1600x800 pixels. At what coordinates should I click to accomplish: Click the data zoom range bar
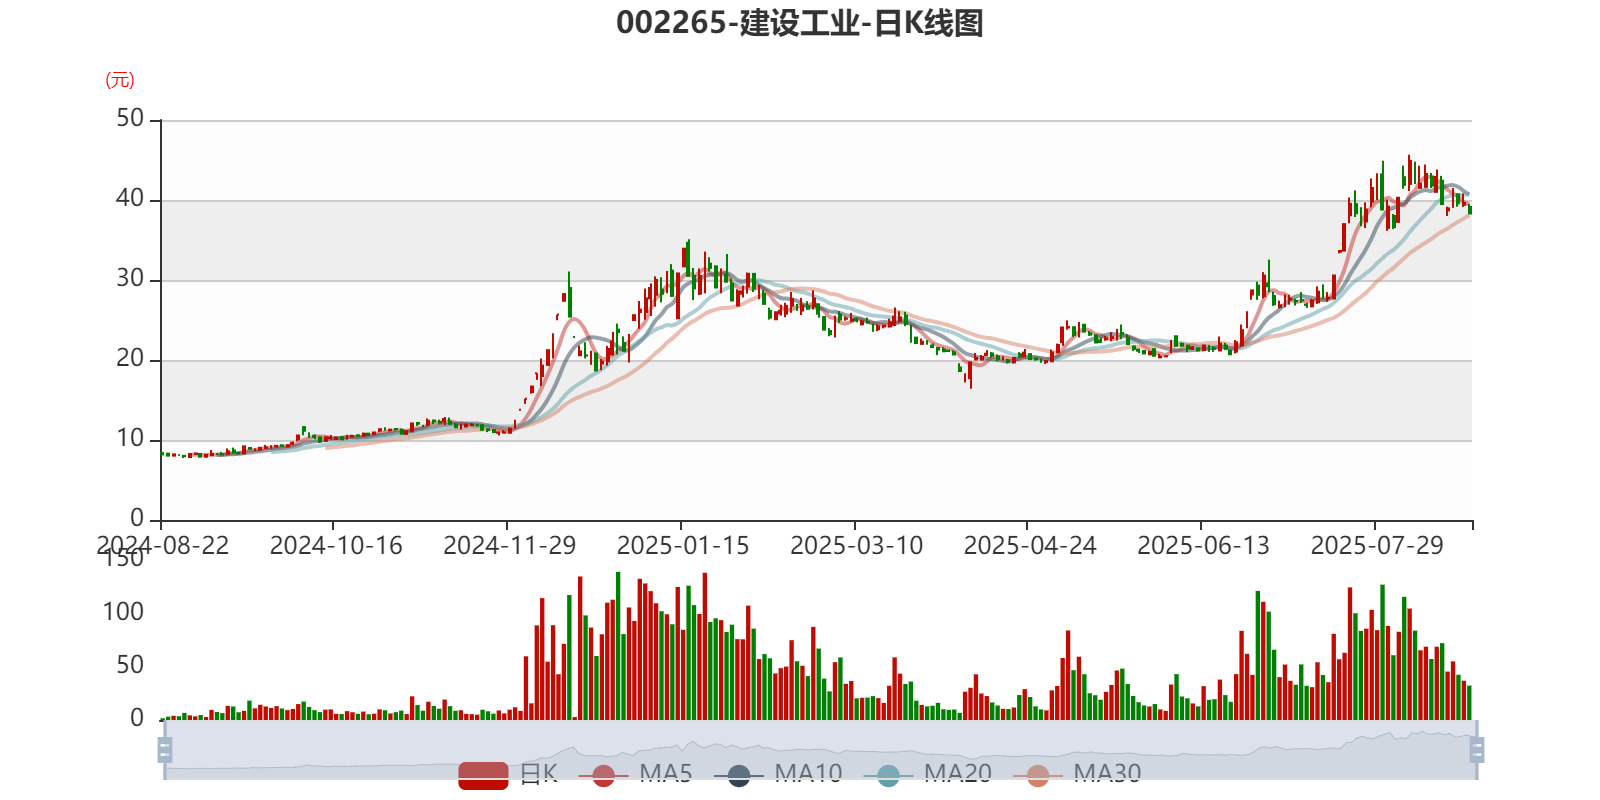coord(820,750)
